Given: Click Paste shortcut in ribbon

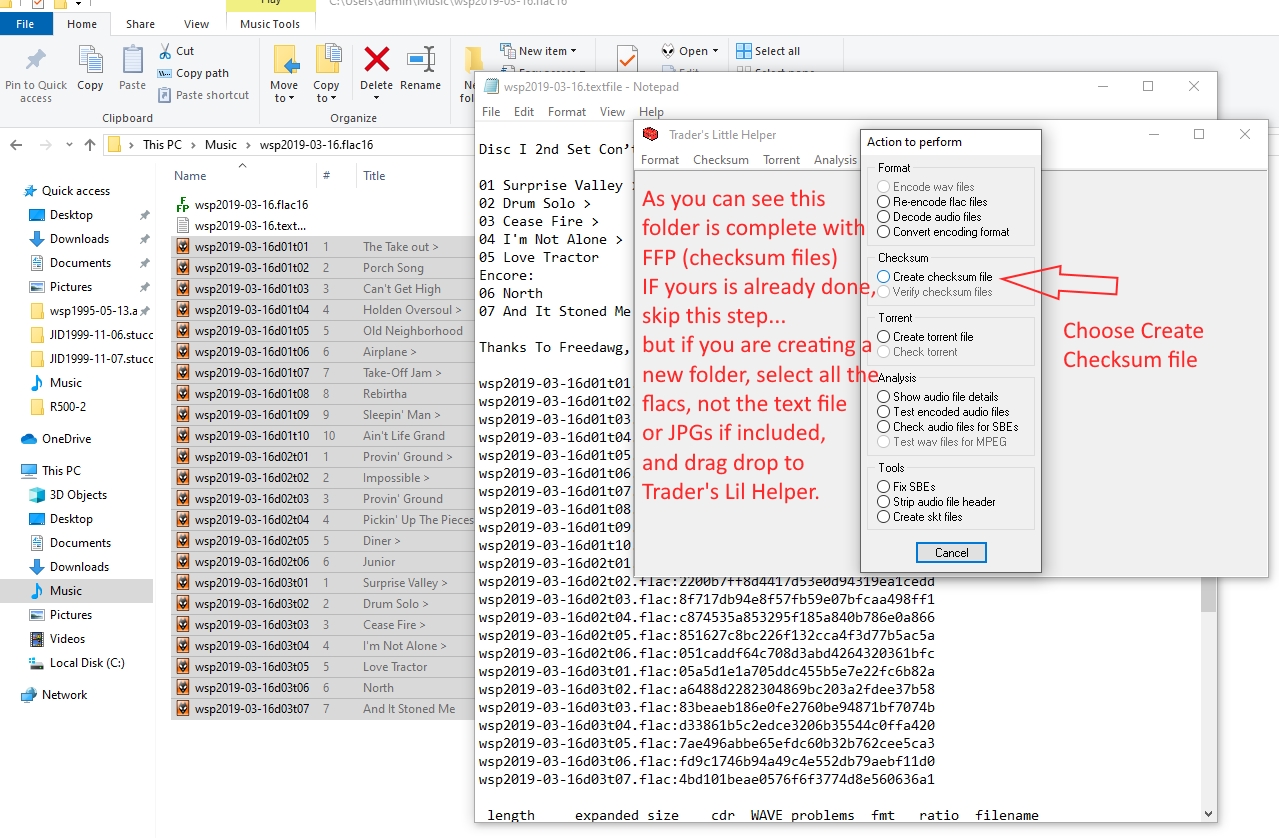Looking at the screenshot, I should [204, 95].
